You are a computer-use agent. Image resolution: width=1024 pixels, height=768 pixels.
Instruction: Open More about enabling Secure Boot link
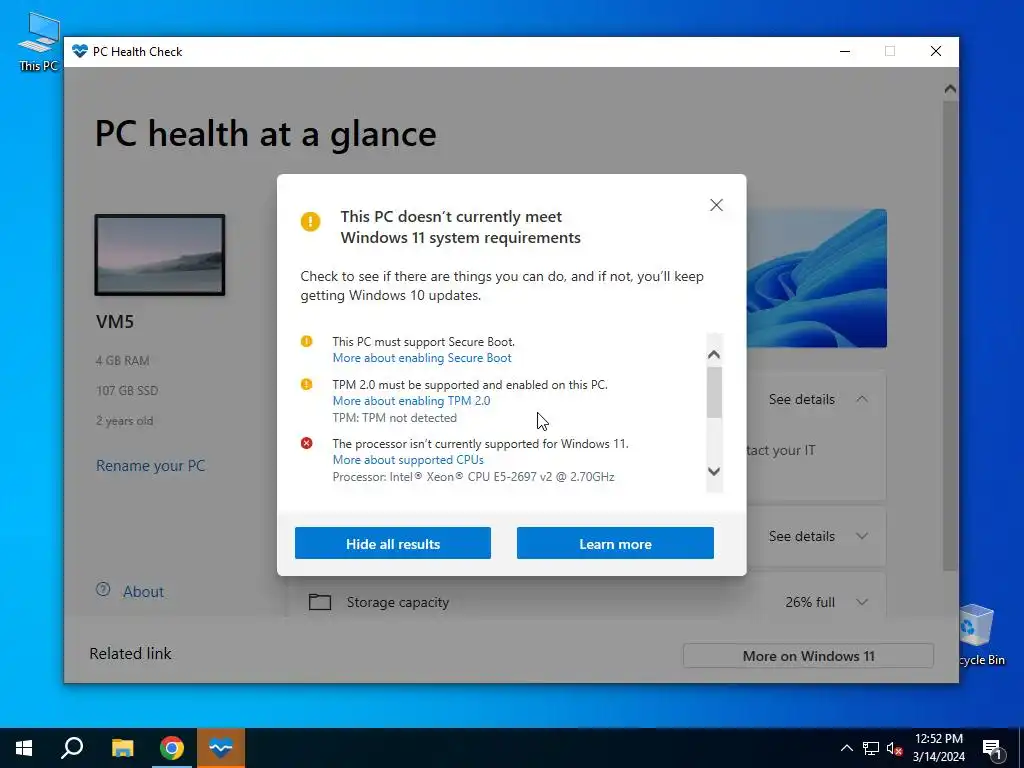422,358
